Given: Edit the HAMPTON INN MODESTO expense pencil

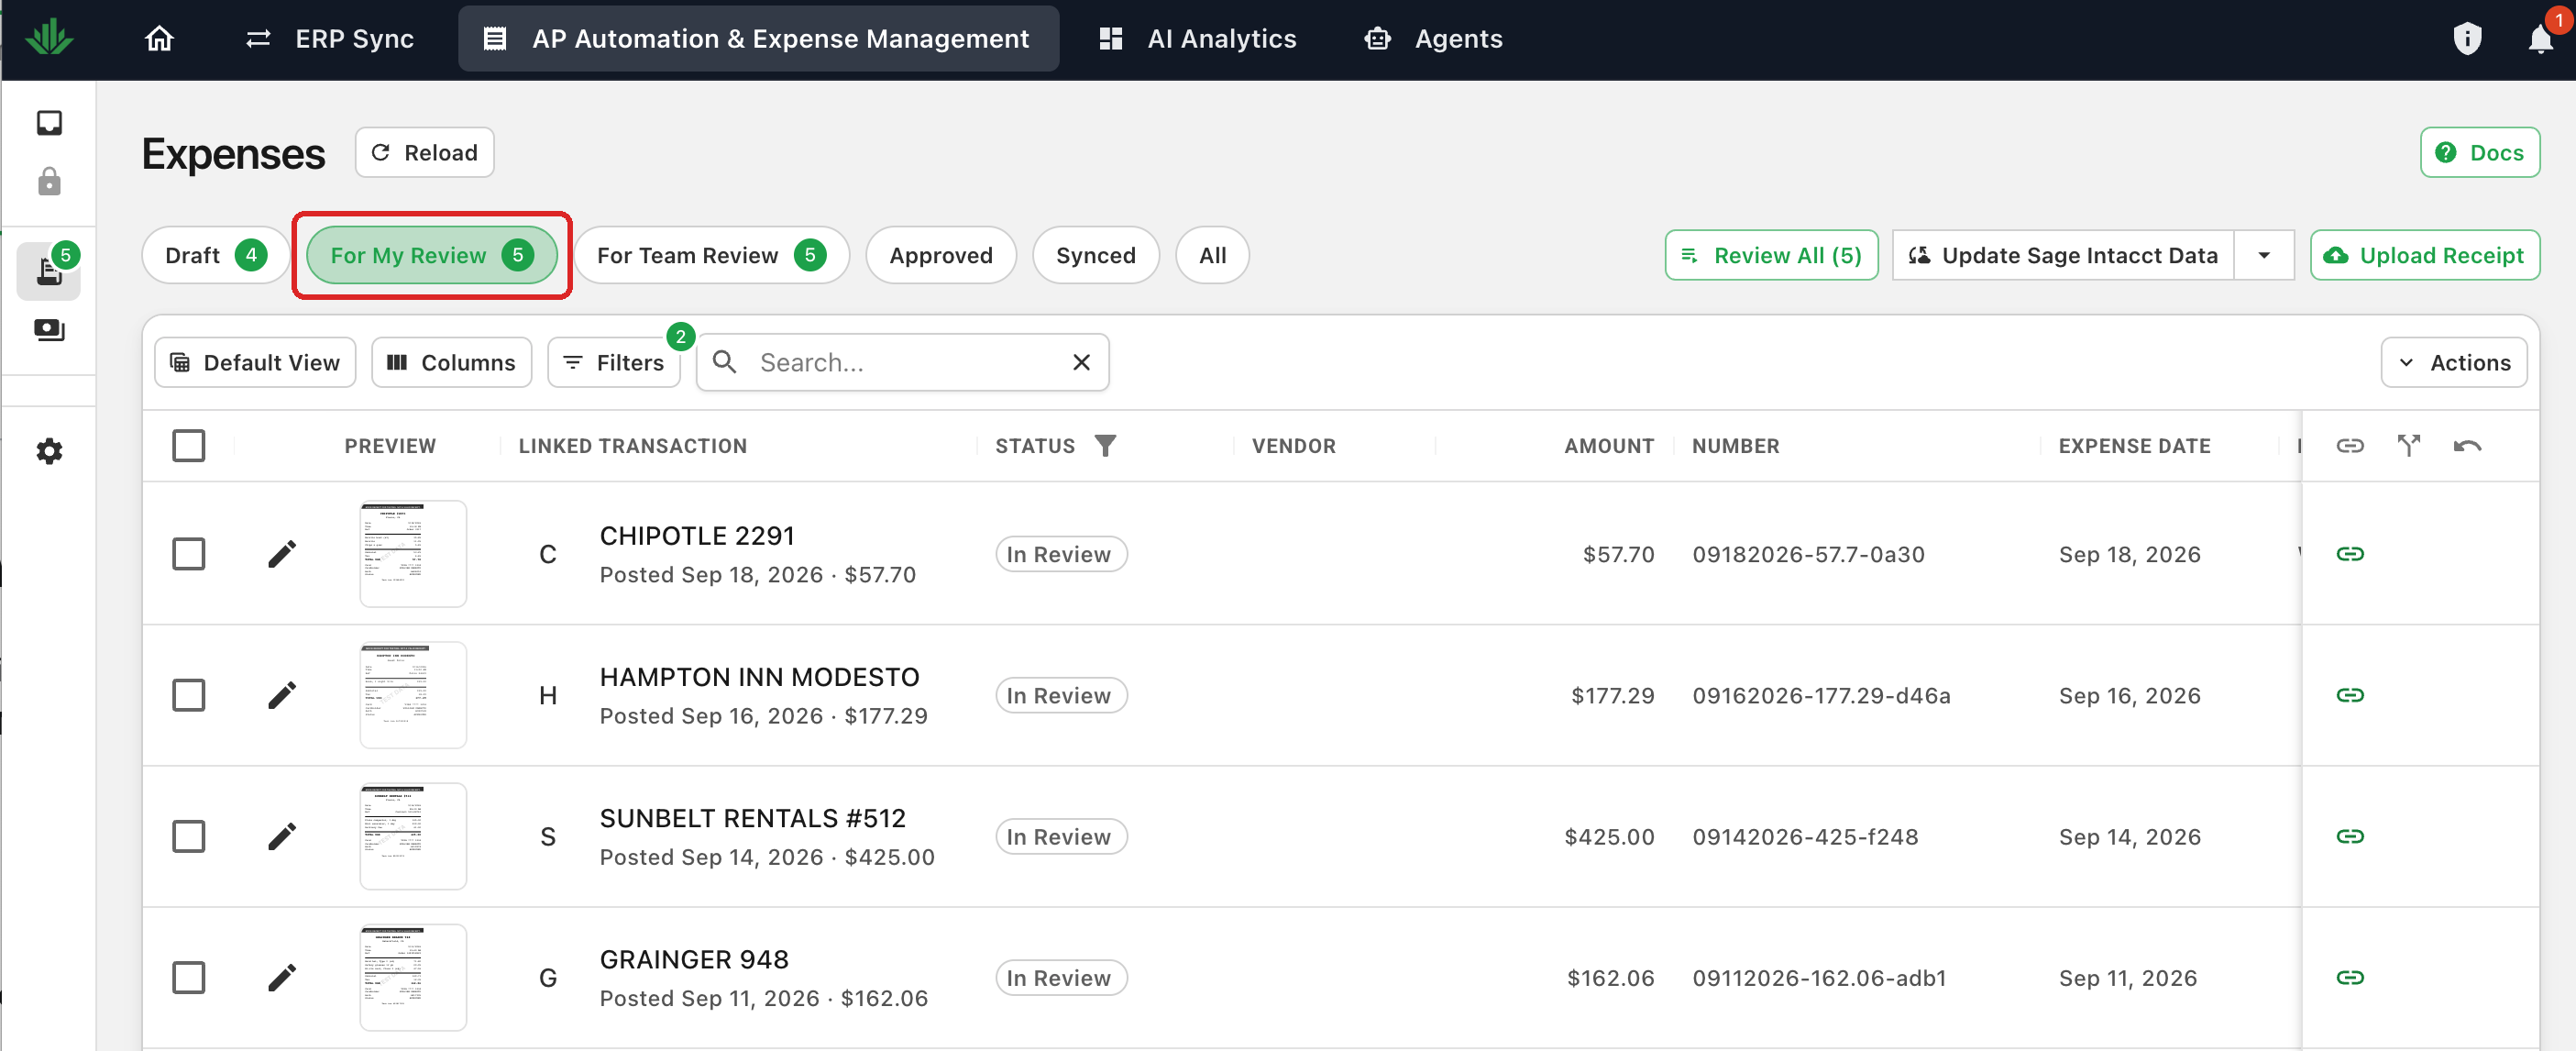Looking at the screenshot, I should 282,695.
